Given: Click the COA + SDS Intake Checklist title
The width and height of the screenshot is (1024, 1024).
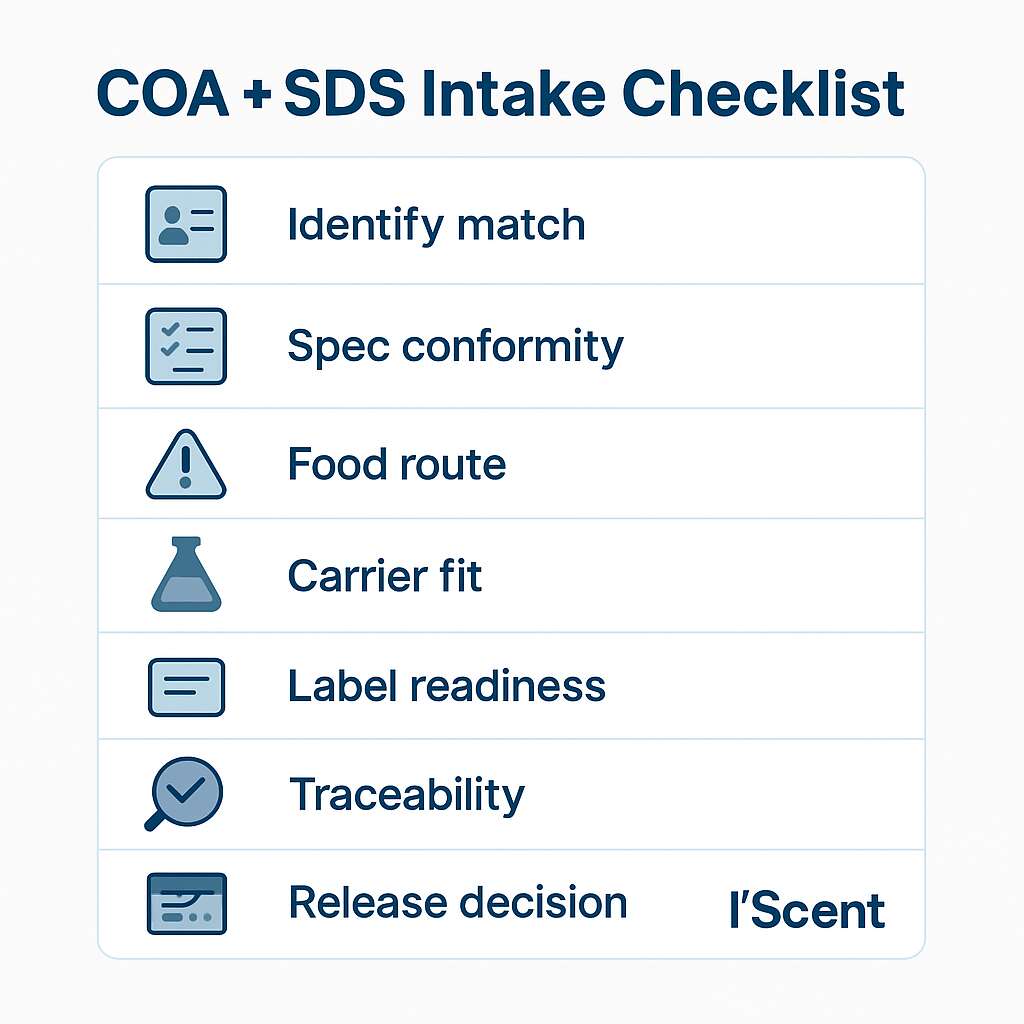Looking at the screenshot, I should [x=500, y=94].
